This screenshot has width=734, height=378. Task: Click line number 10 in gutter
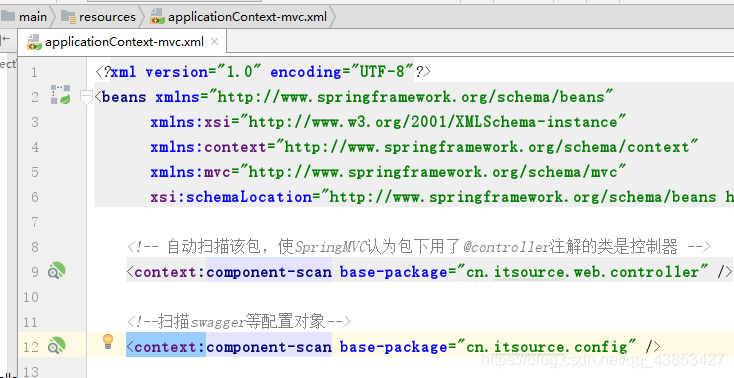[30, 297]
